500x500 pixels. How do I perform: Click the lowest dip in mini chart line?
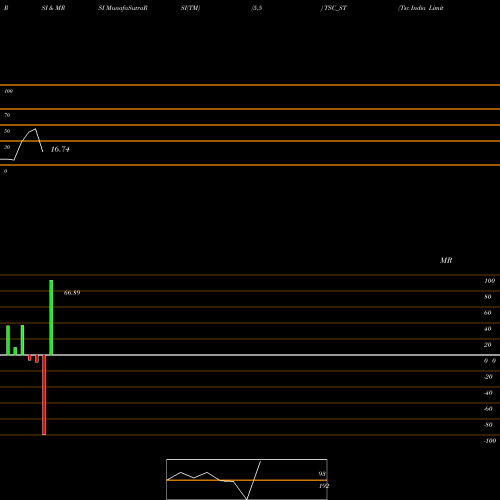[247, 499]
